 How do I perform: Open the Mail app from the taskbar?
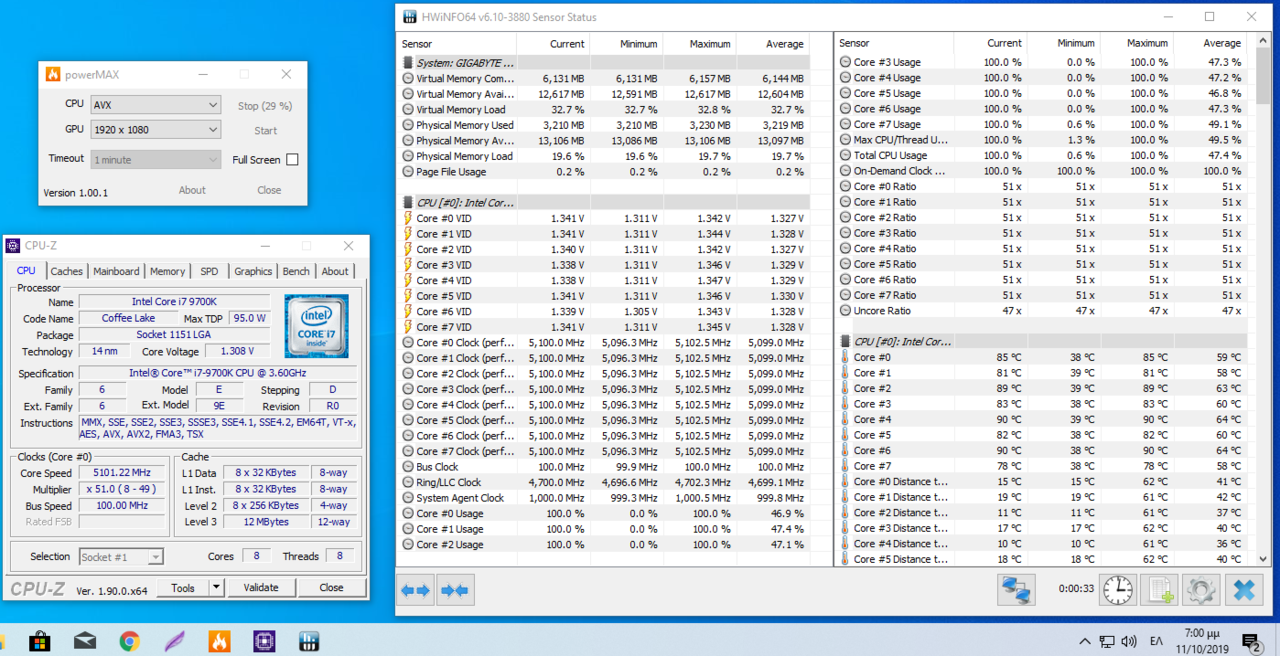pos(85,641)
